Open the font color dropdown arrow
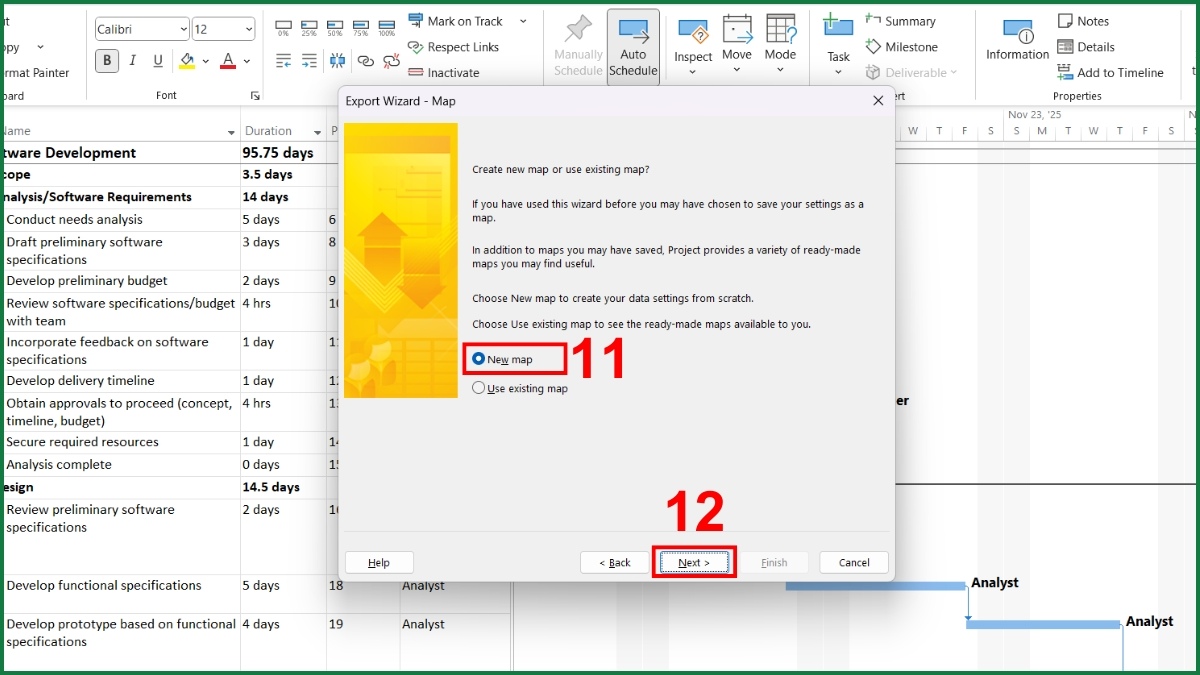The image size is (1200, 675). pyautogui.click(x=247, y=62)
